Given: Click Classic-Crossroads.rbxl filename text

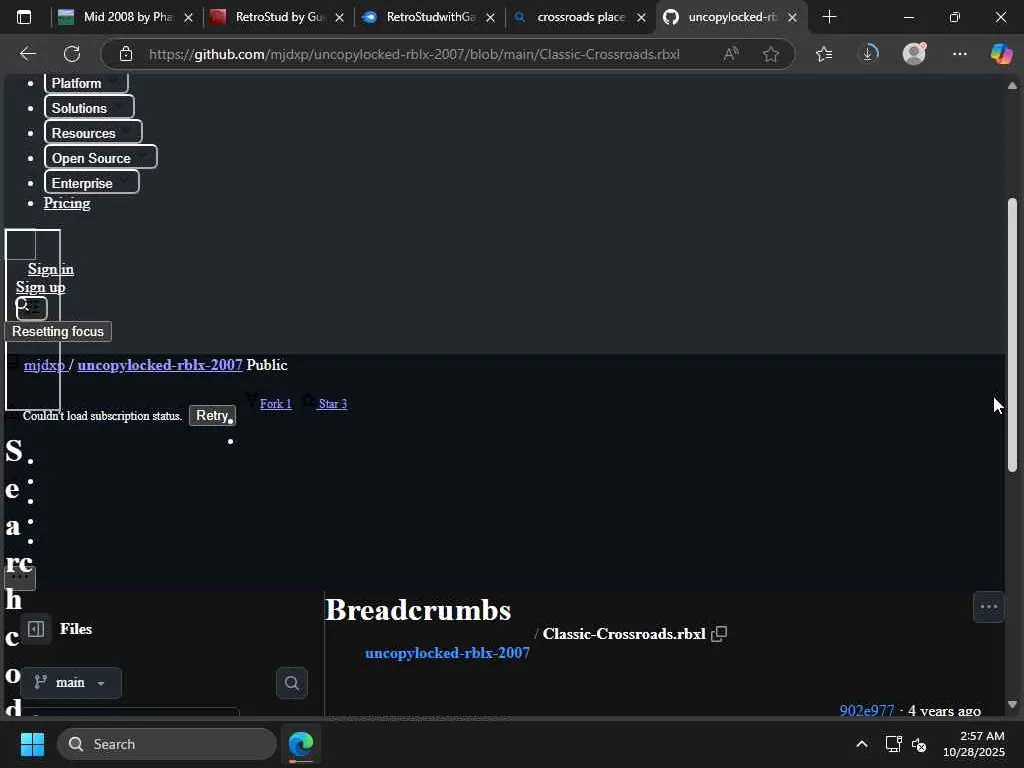Looking at the screenshot, I should click(624, 634).
